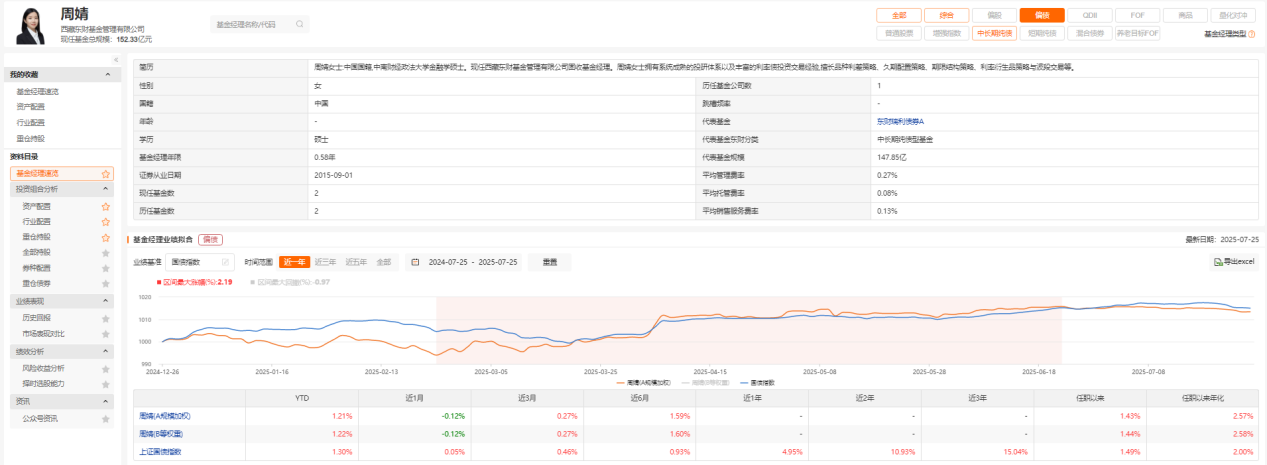This screenshot has height=465, width=1267.
Task: Open 公众号资讯 in the sidebar
Action: pyautogui.click(x=40, y=418)
